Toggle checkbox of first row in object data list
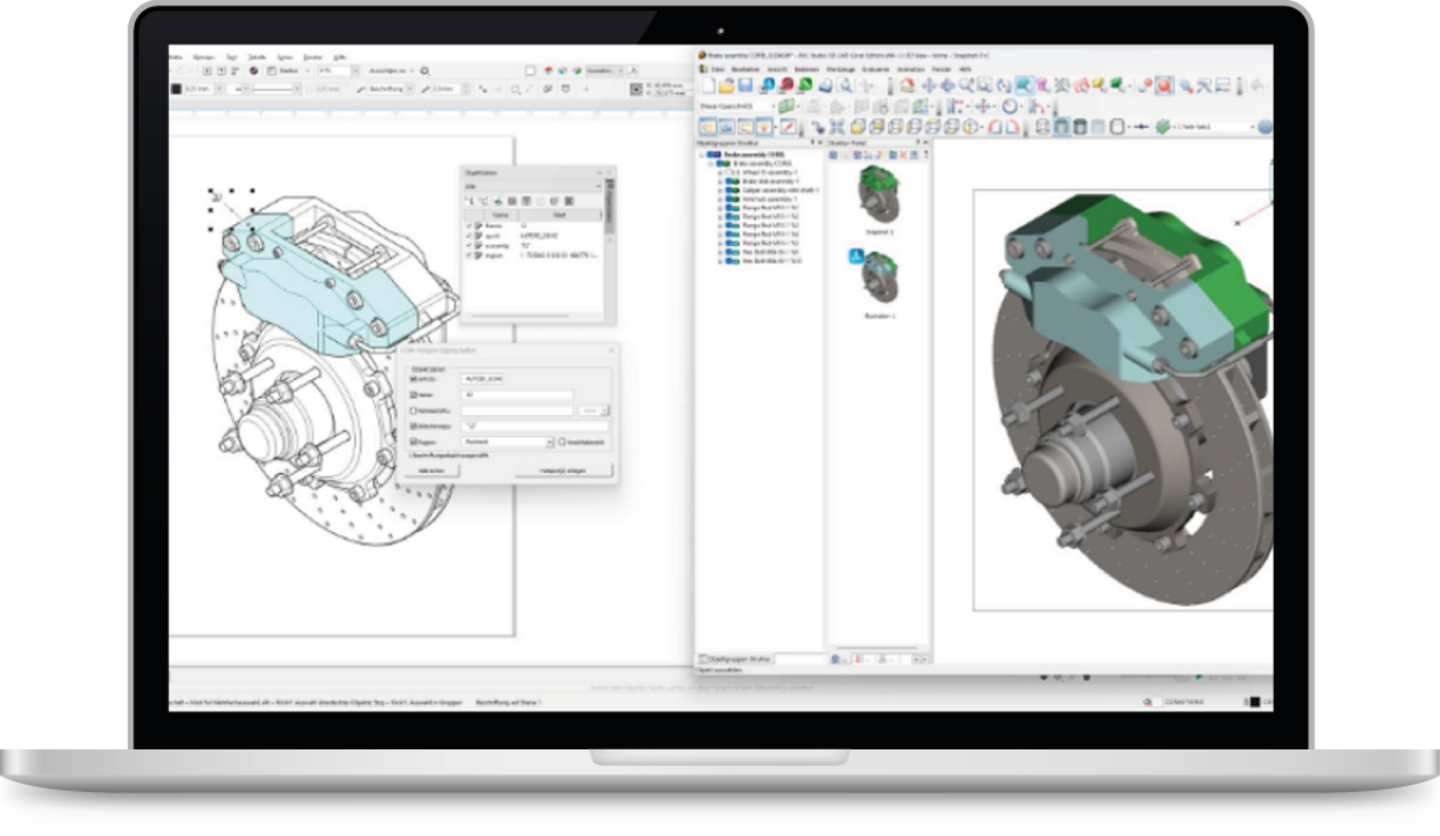Viewport: 1440px width, 836px height. point(469,226)
